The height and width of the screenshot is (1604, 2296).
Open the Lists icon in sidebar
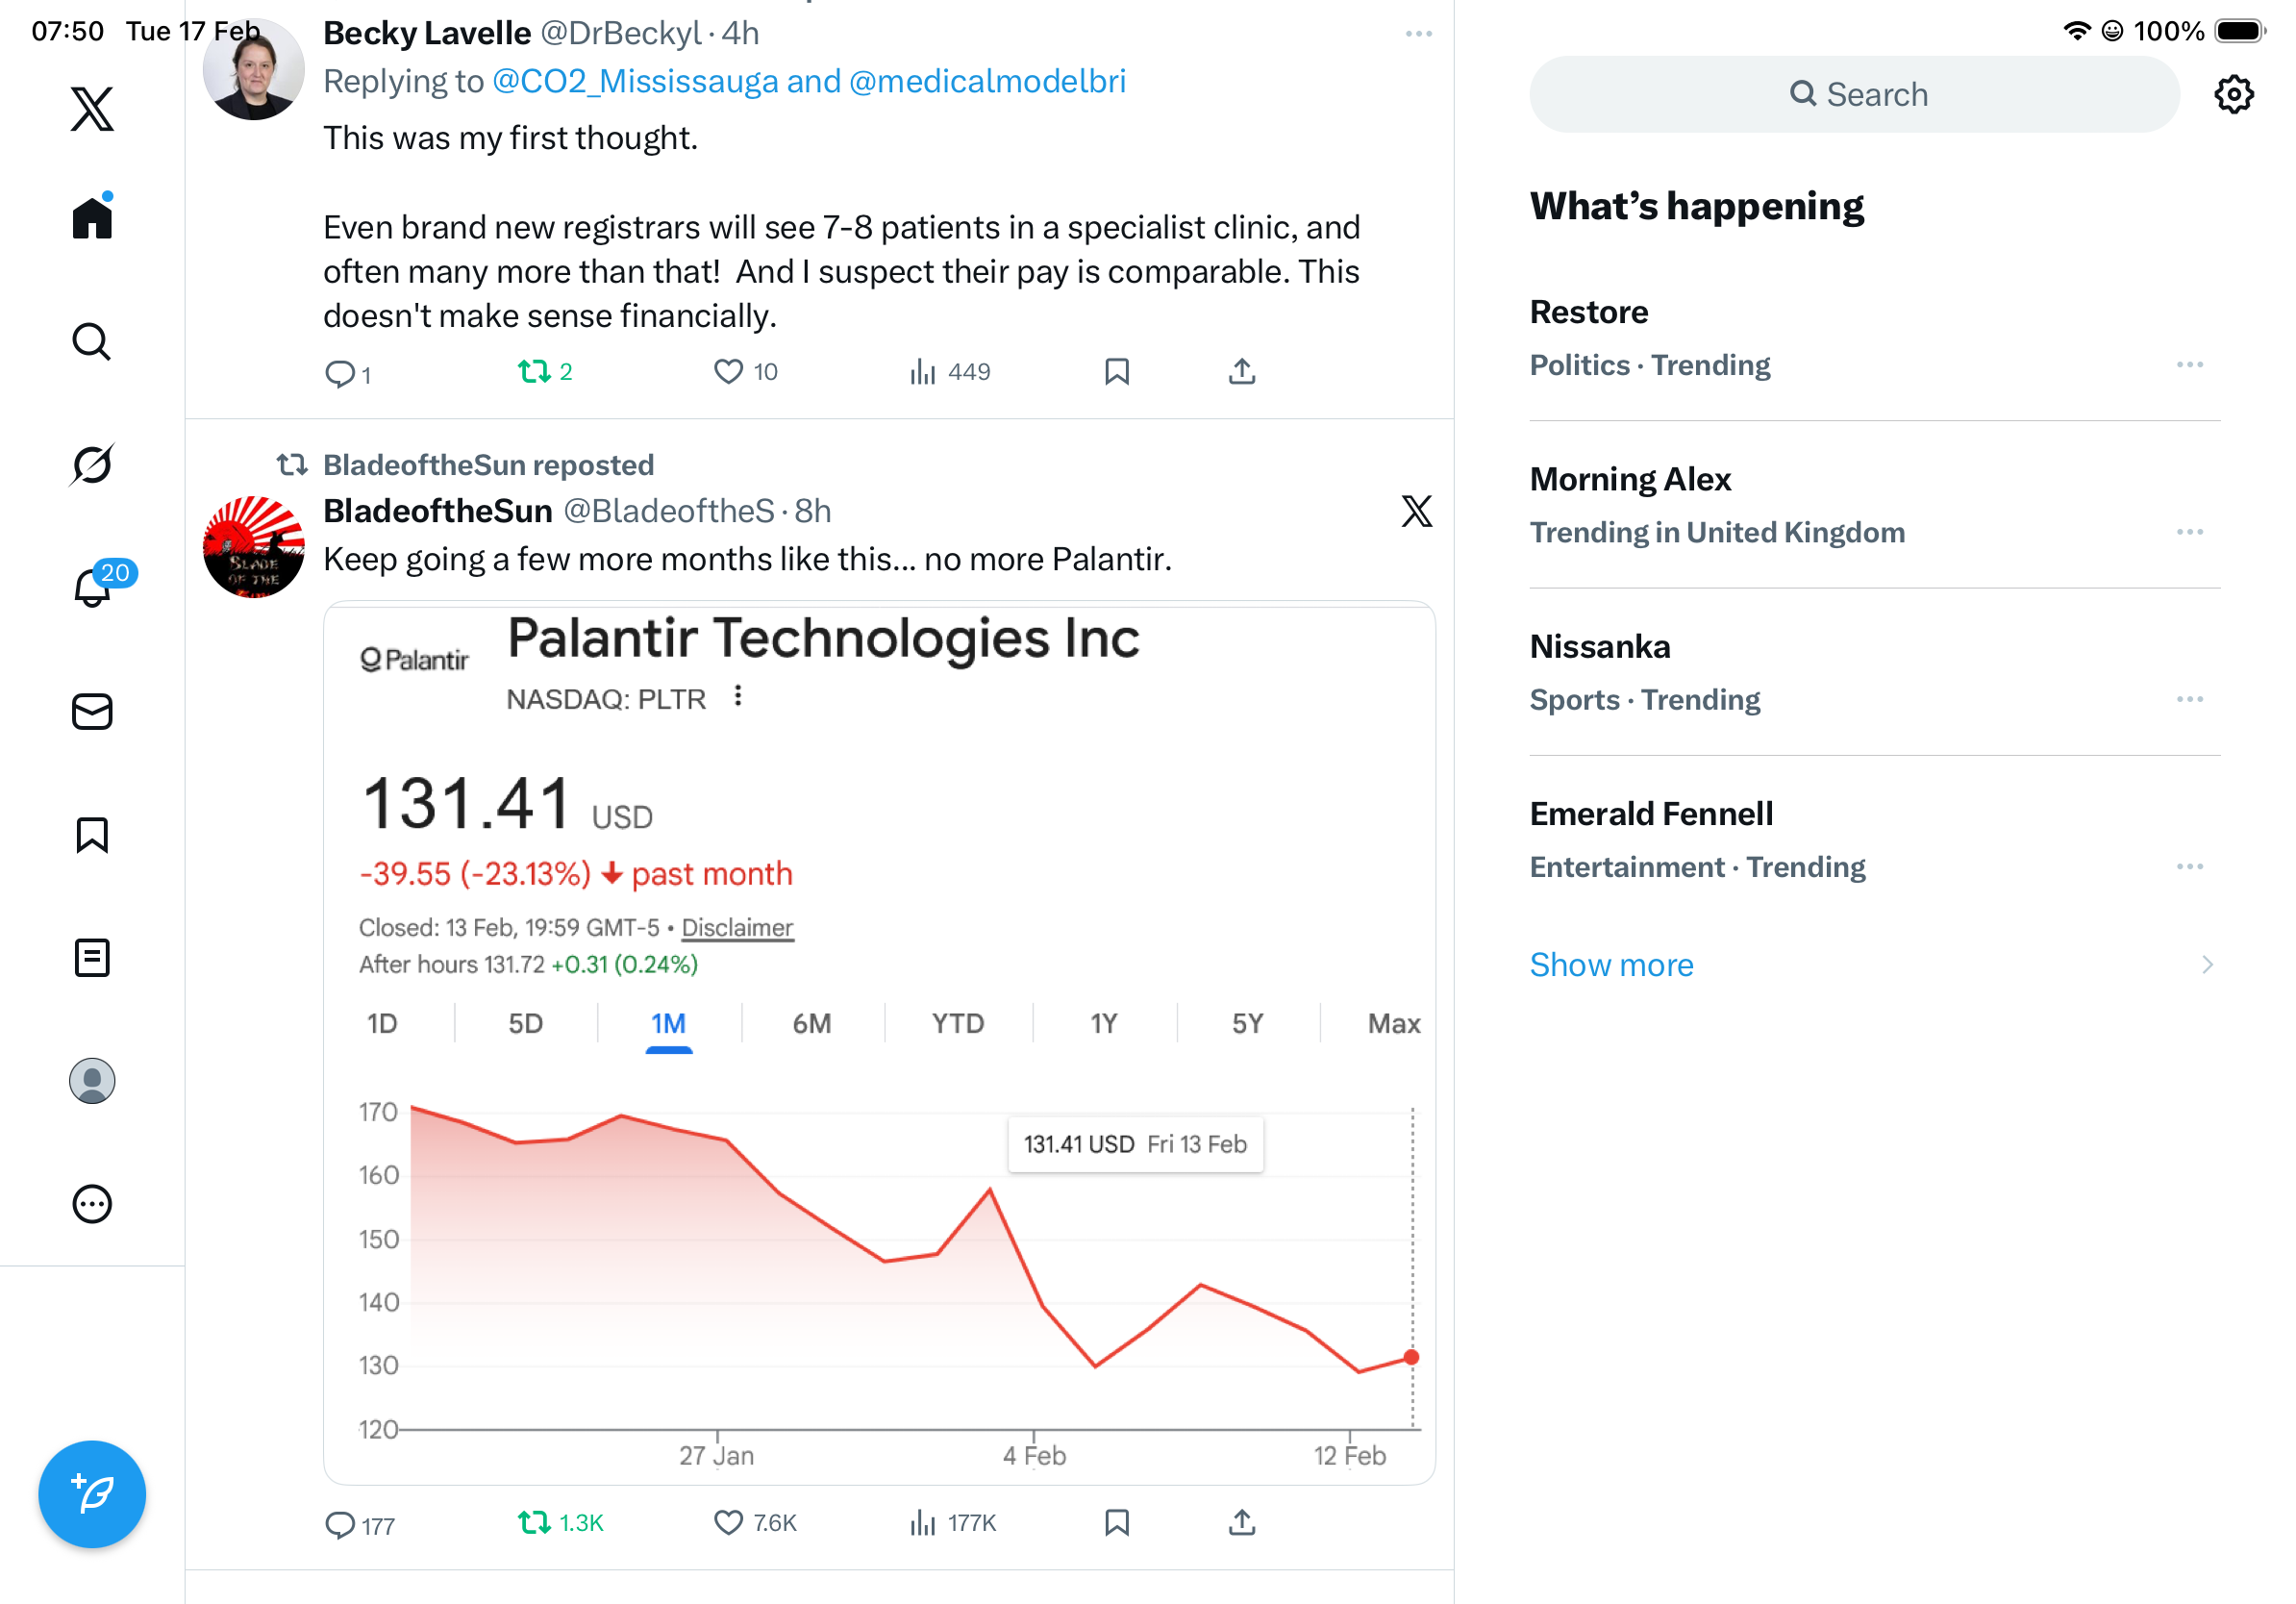point(92,958)
